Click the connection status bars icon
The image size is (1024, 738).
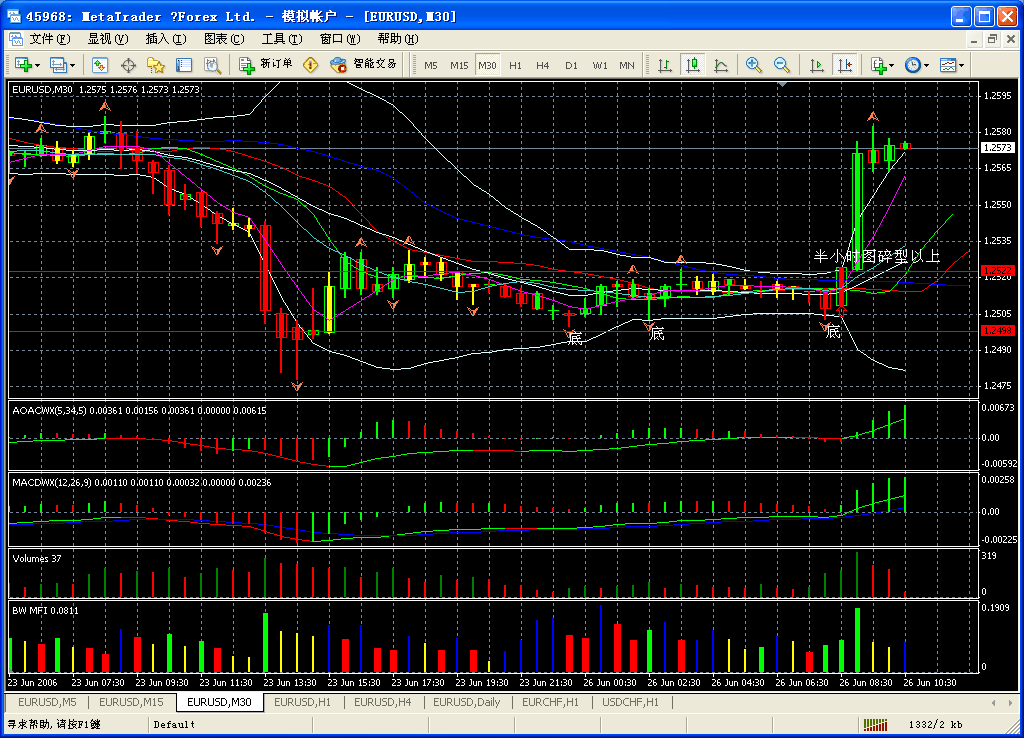875,724
